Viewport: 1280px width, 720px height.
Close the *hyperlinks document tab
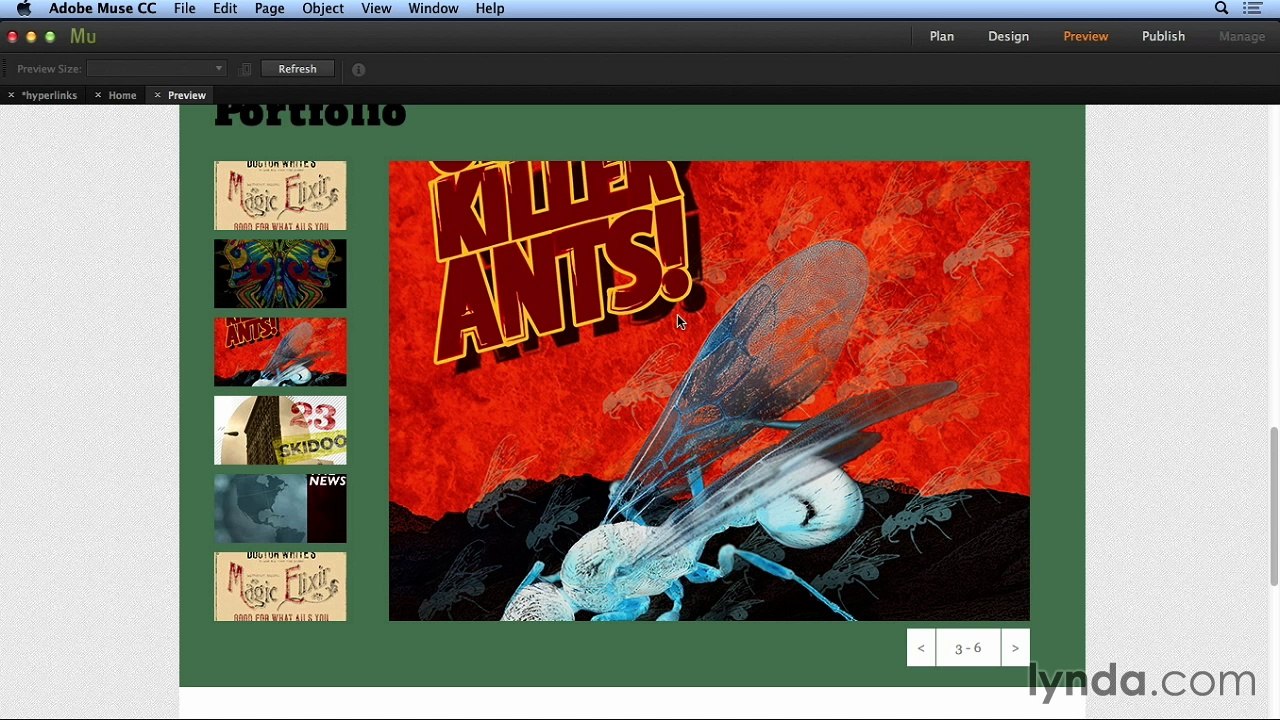[x=11, y=95]
